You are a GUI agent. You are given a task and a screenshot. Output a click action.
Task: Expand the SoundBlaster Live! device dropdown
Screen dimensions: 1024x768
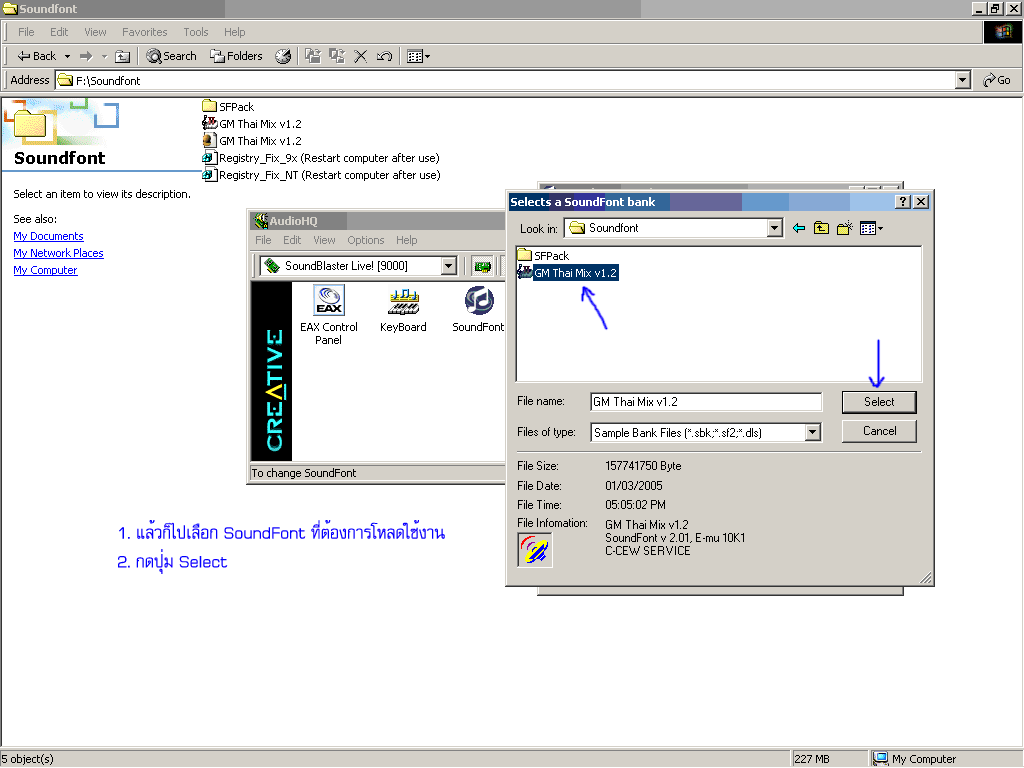[x=449, y=266]
